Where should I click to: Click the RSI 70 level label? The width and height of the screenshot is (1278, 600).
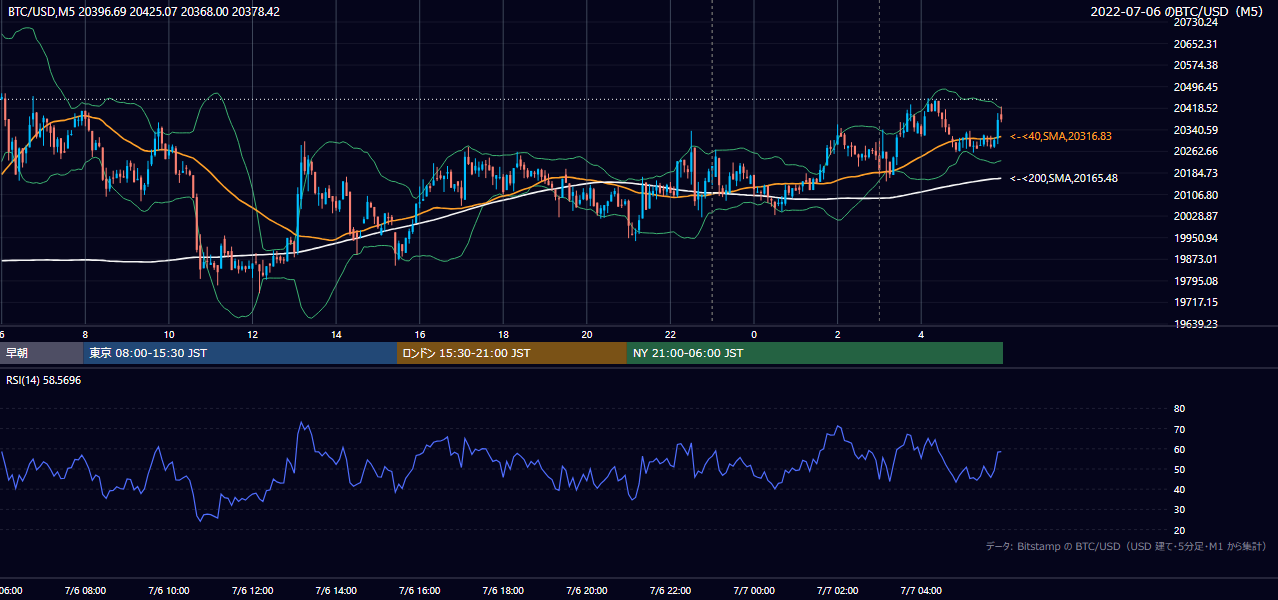[1179, 429]
